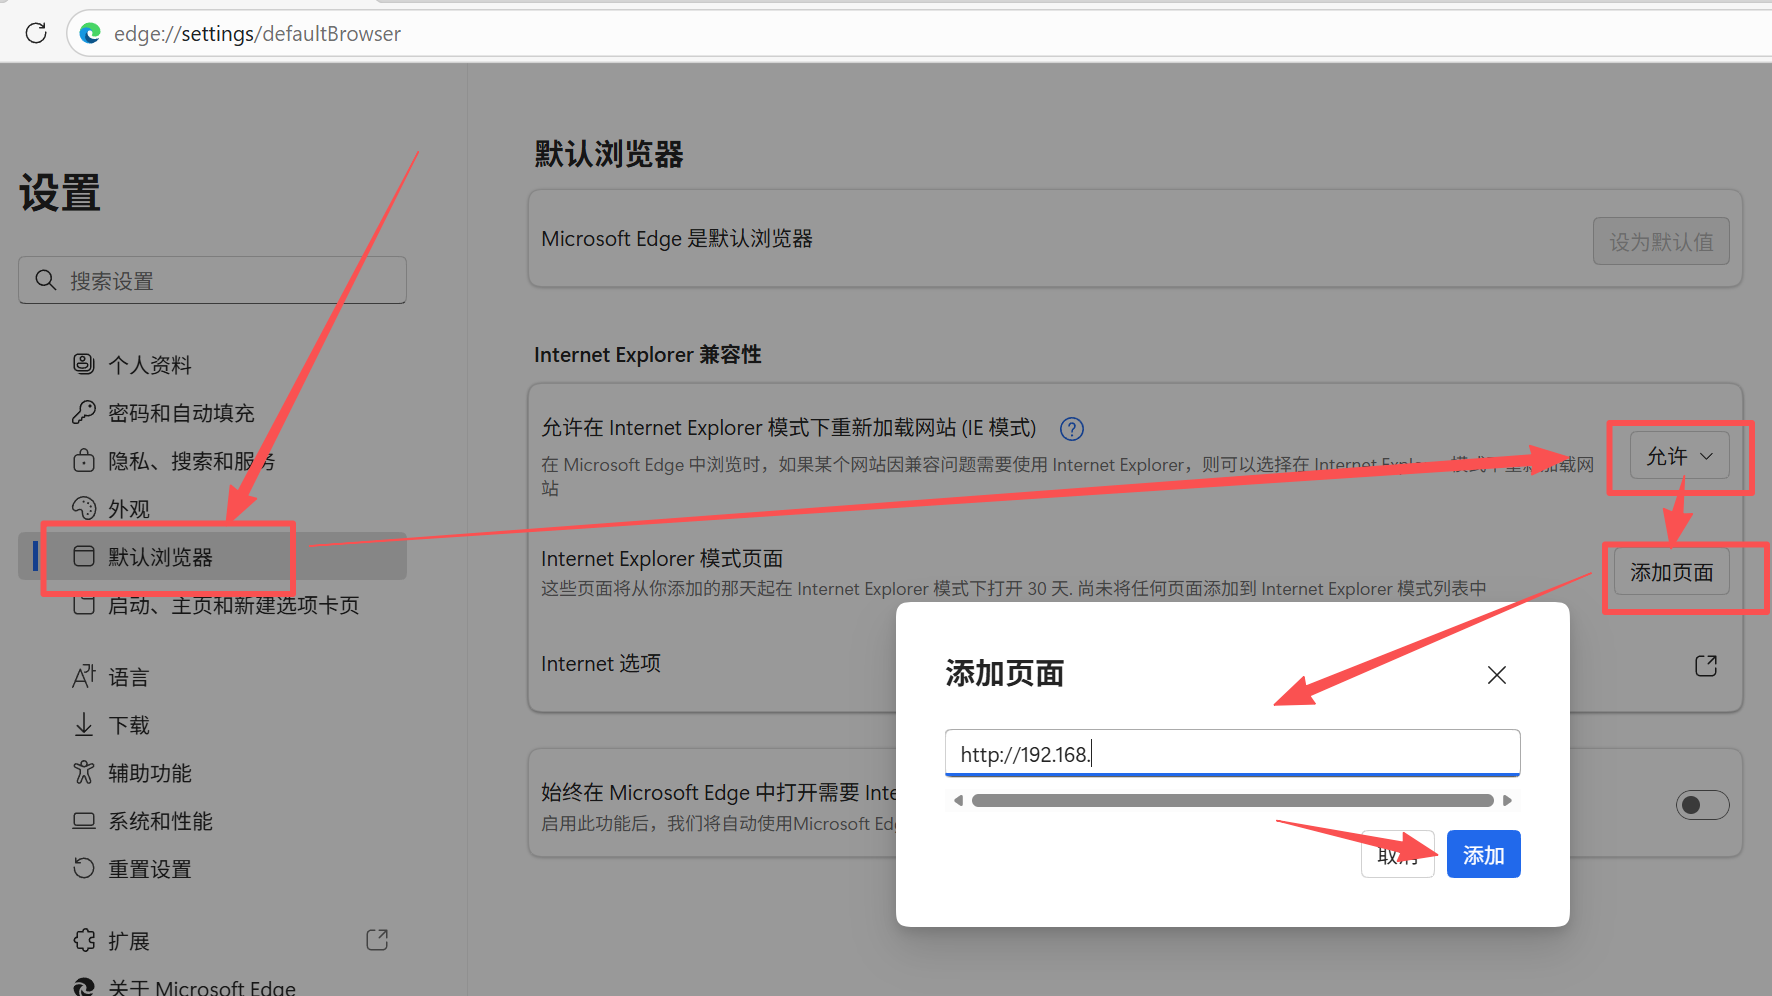Viewport: 1772px width, 996px height.
Task: Click the download arrow icon beside 下载
Action: tap(84, 724)
